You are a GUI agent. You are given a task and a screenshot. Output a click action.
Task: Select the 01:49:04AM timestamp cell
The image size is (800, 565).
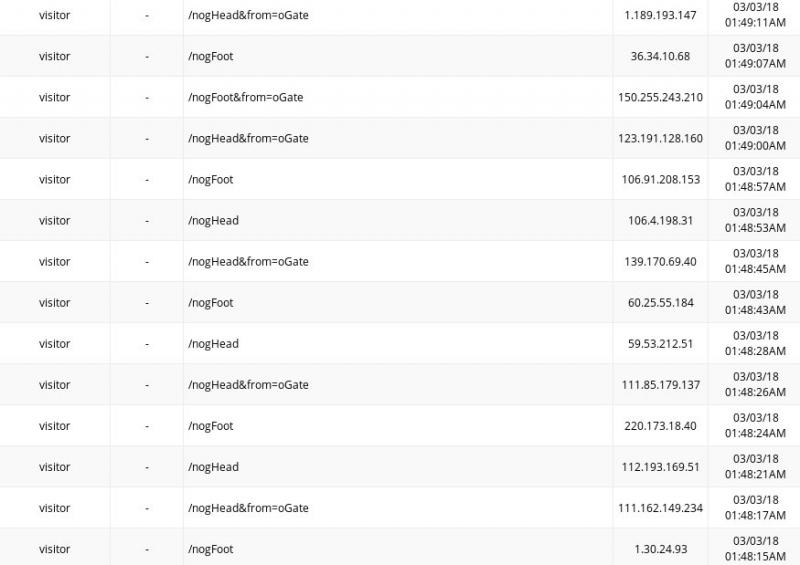756,97
